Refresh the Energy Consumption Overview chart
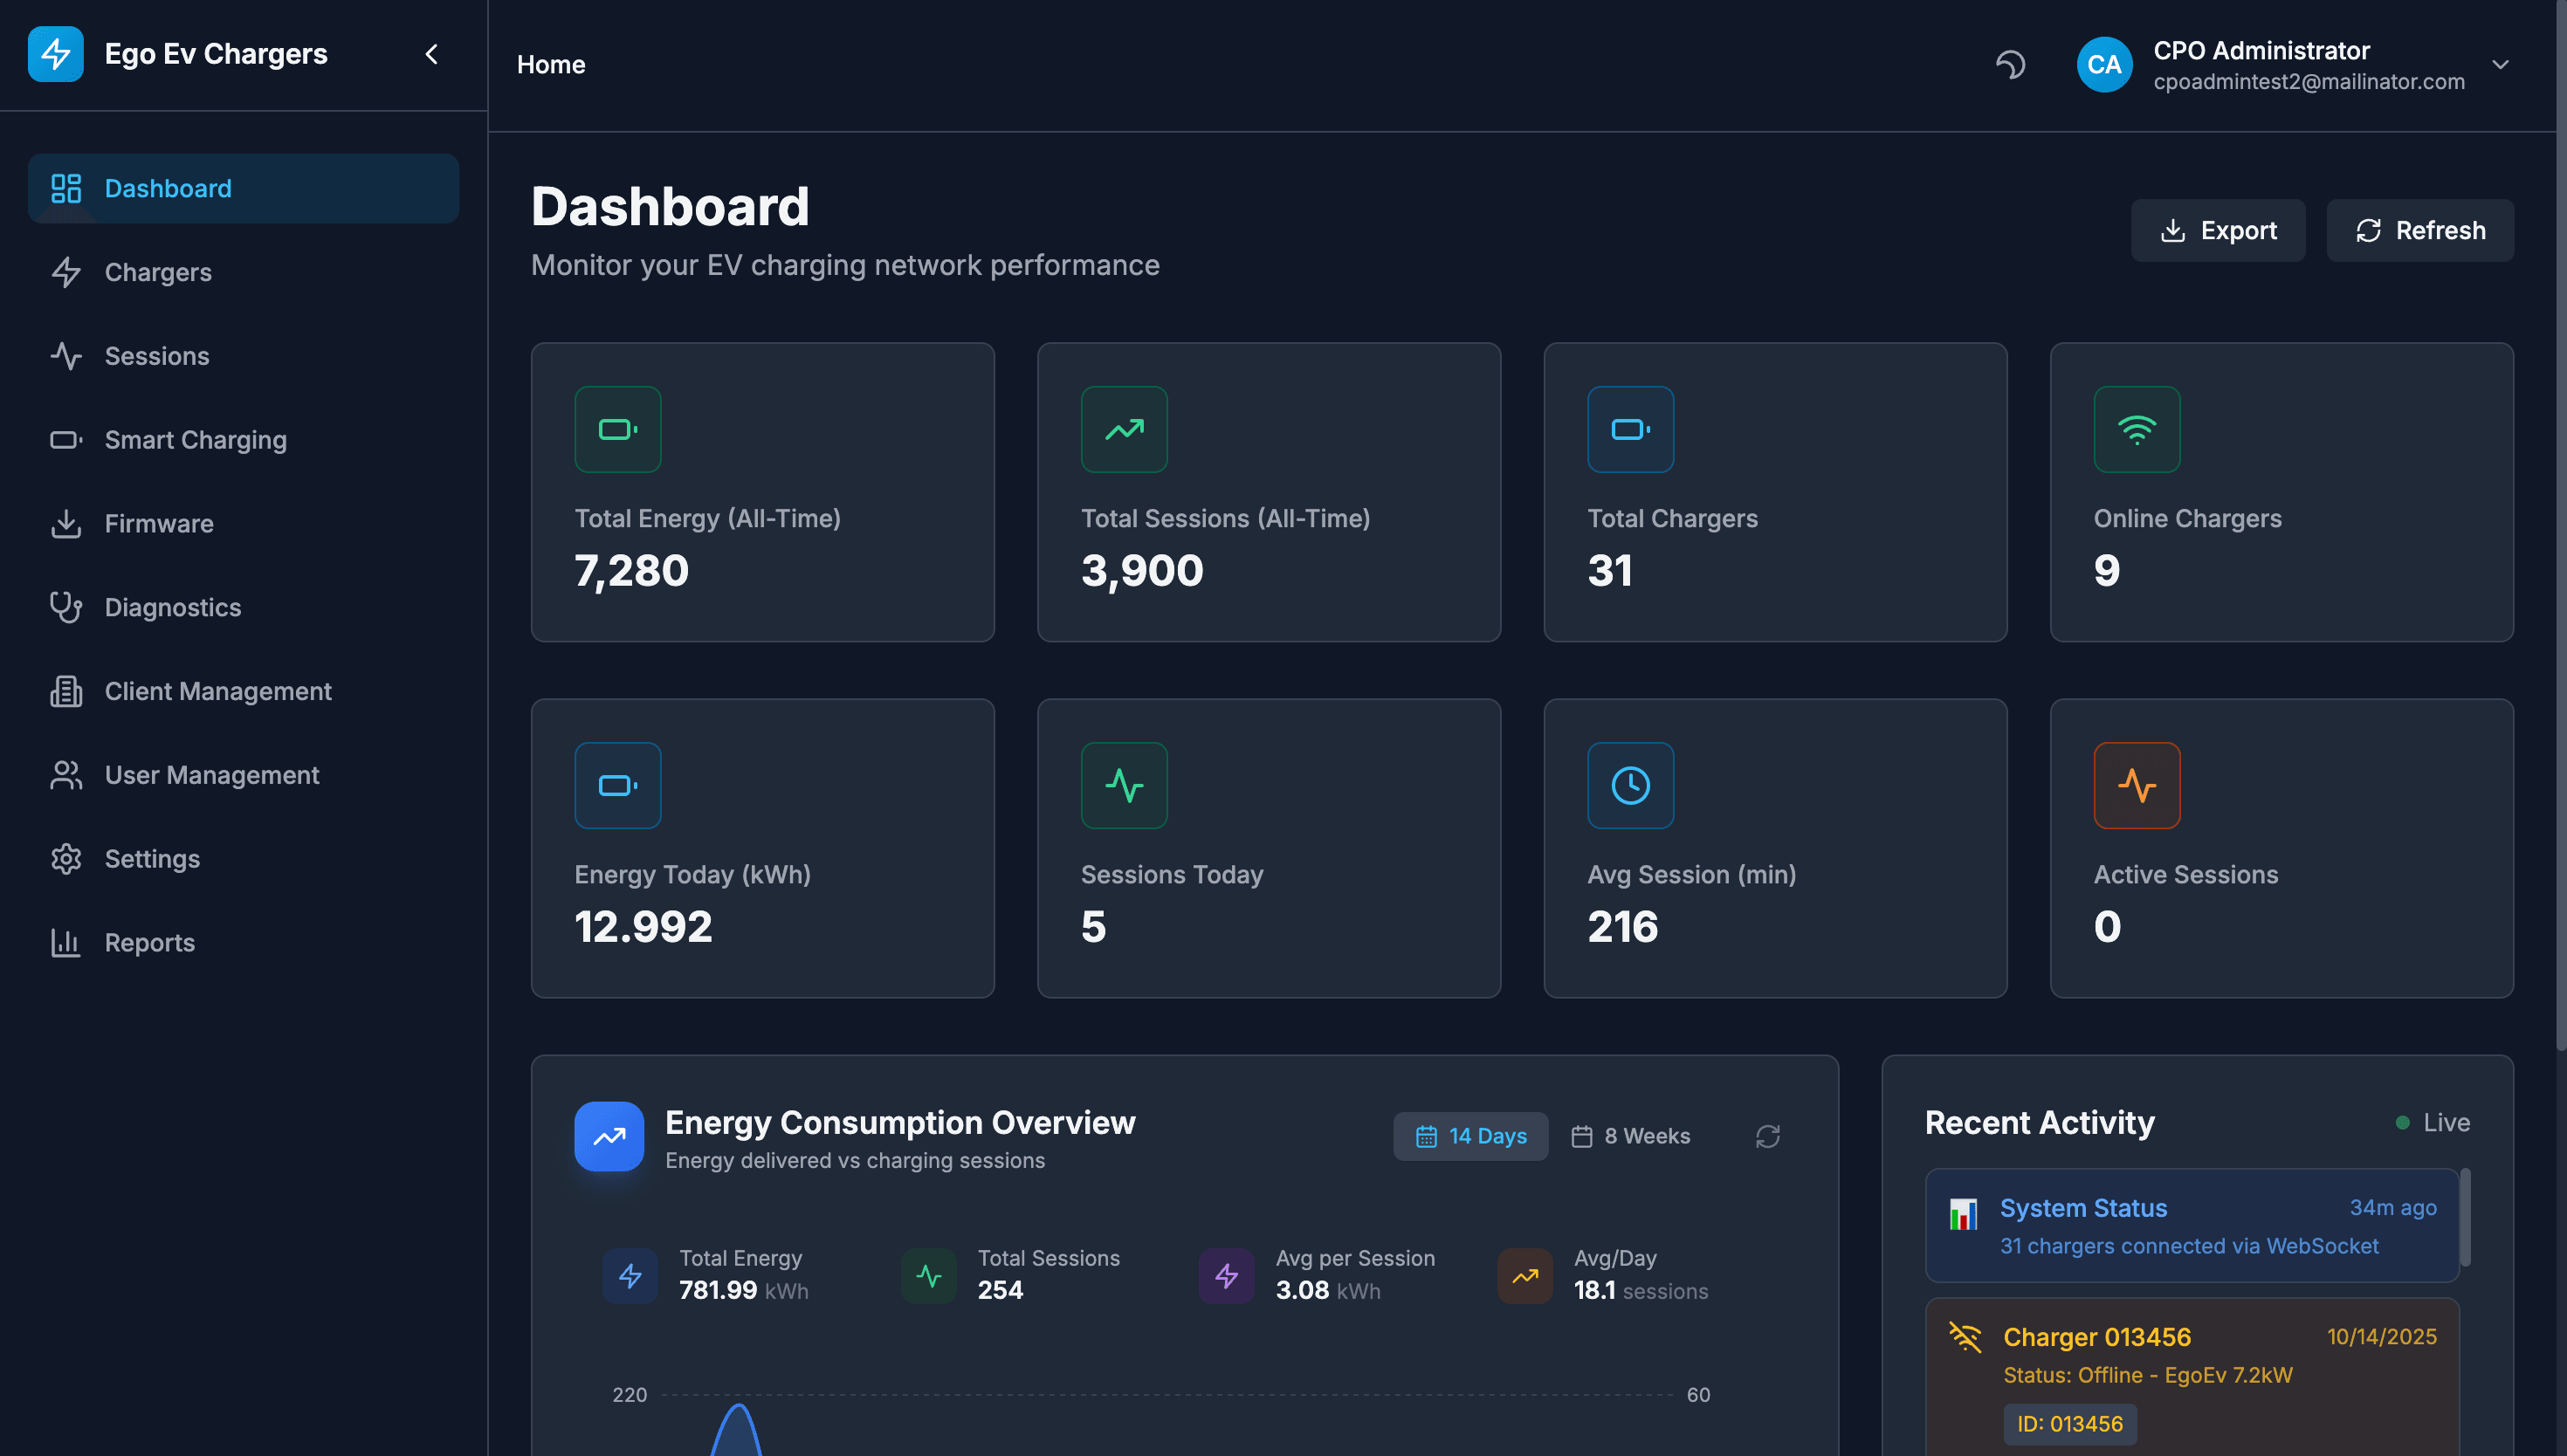 click(1768, 1136)
